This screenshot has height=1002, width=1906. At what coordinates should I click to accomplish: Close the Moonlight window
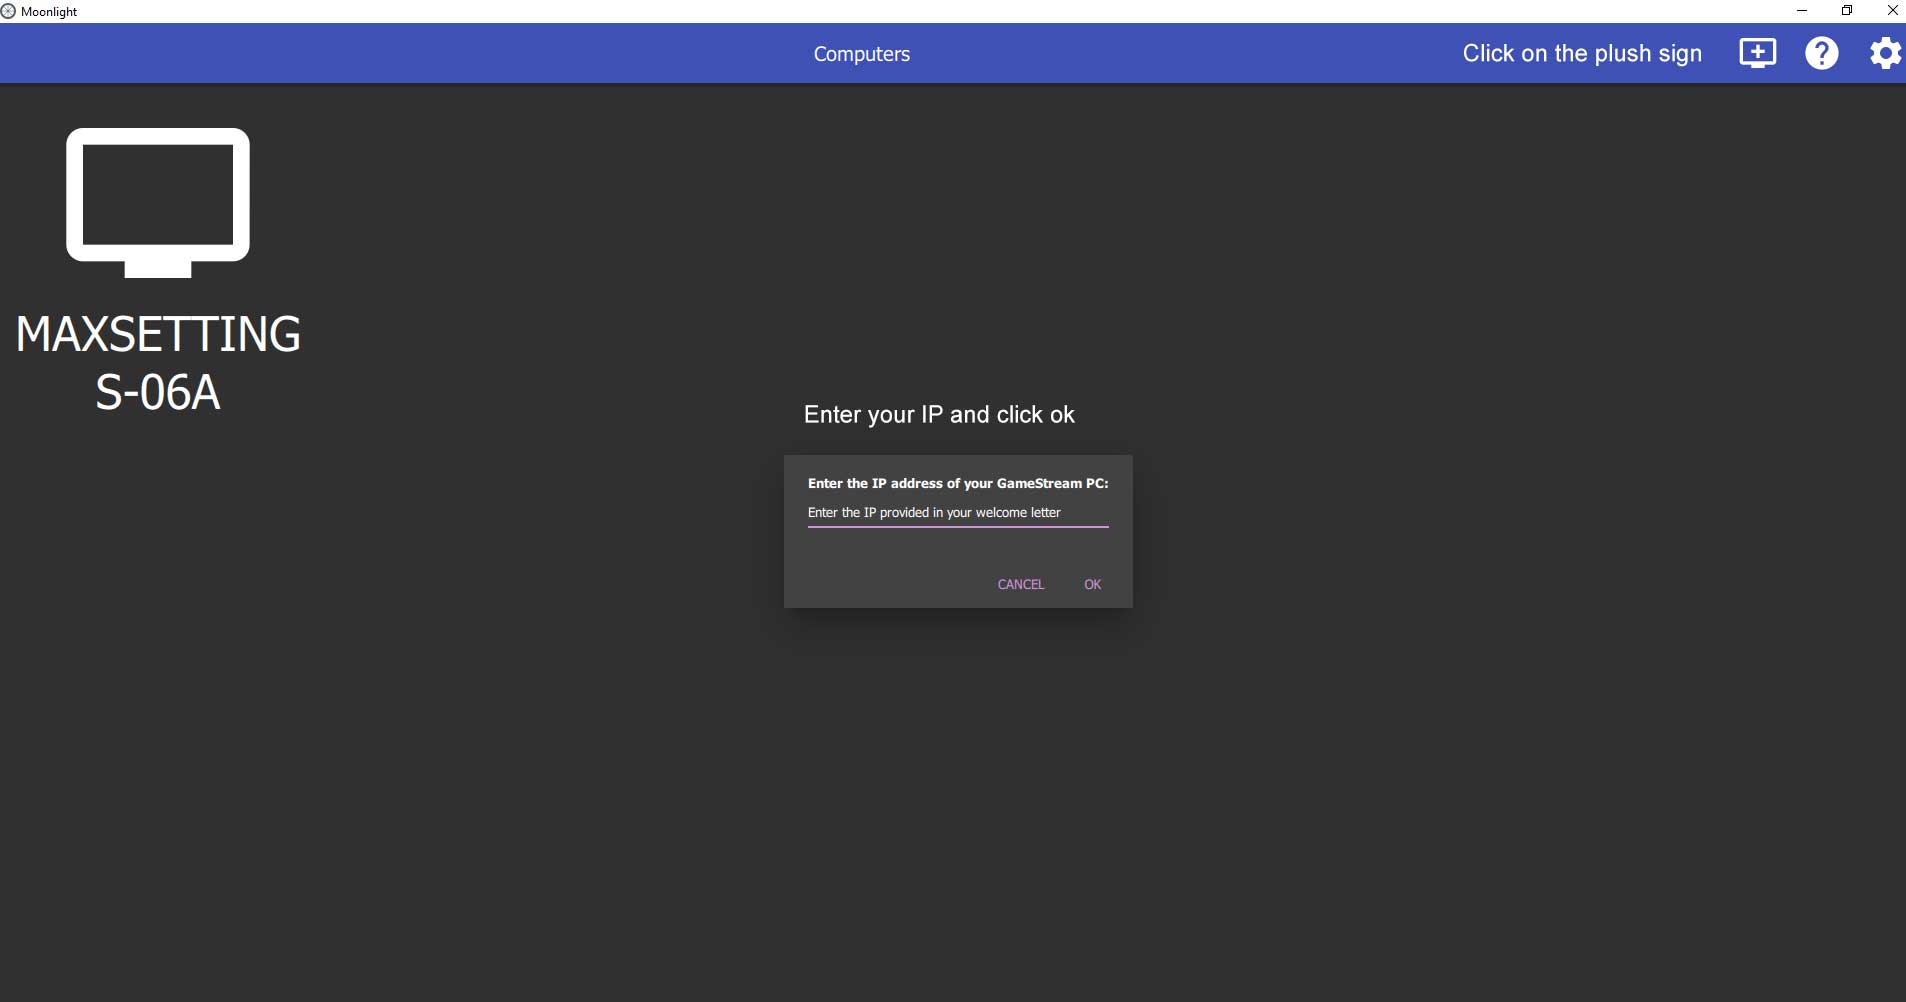coord(1892,11)
